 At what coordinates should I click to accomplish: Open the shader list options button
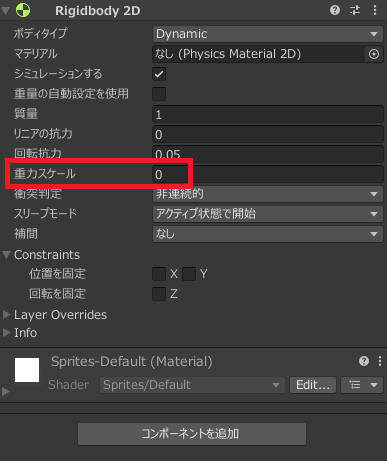tap(362, 385)
